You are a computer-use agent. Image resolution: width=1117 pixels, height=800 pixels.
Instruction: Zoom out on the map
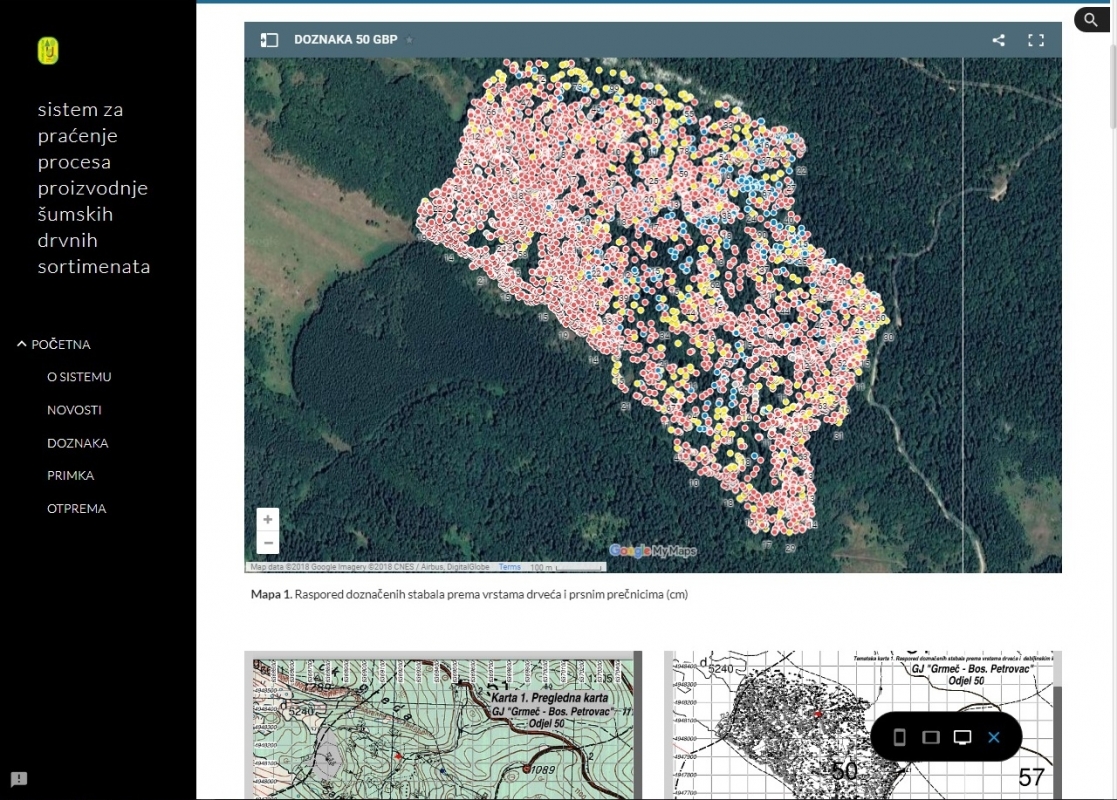[267, 543]
